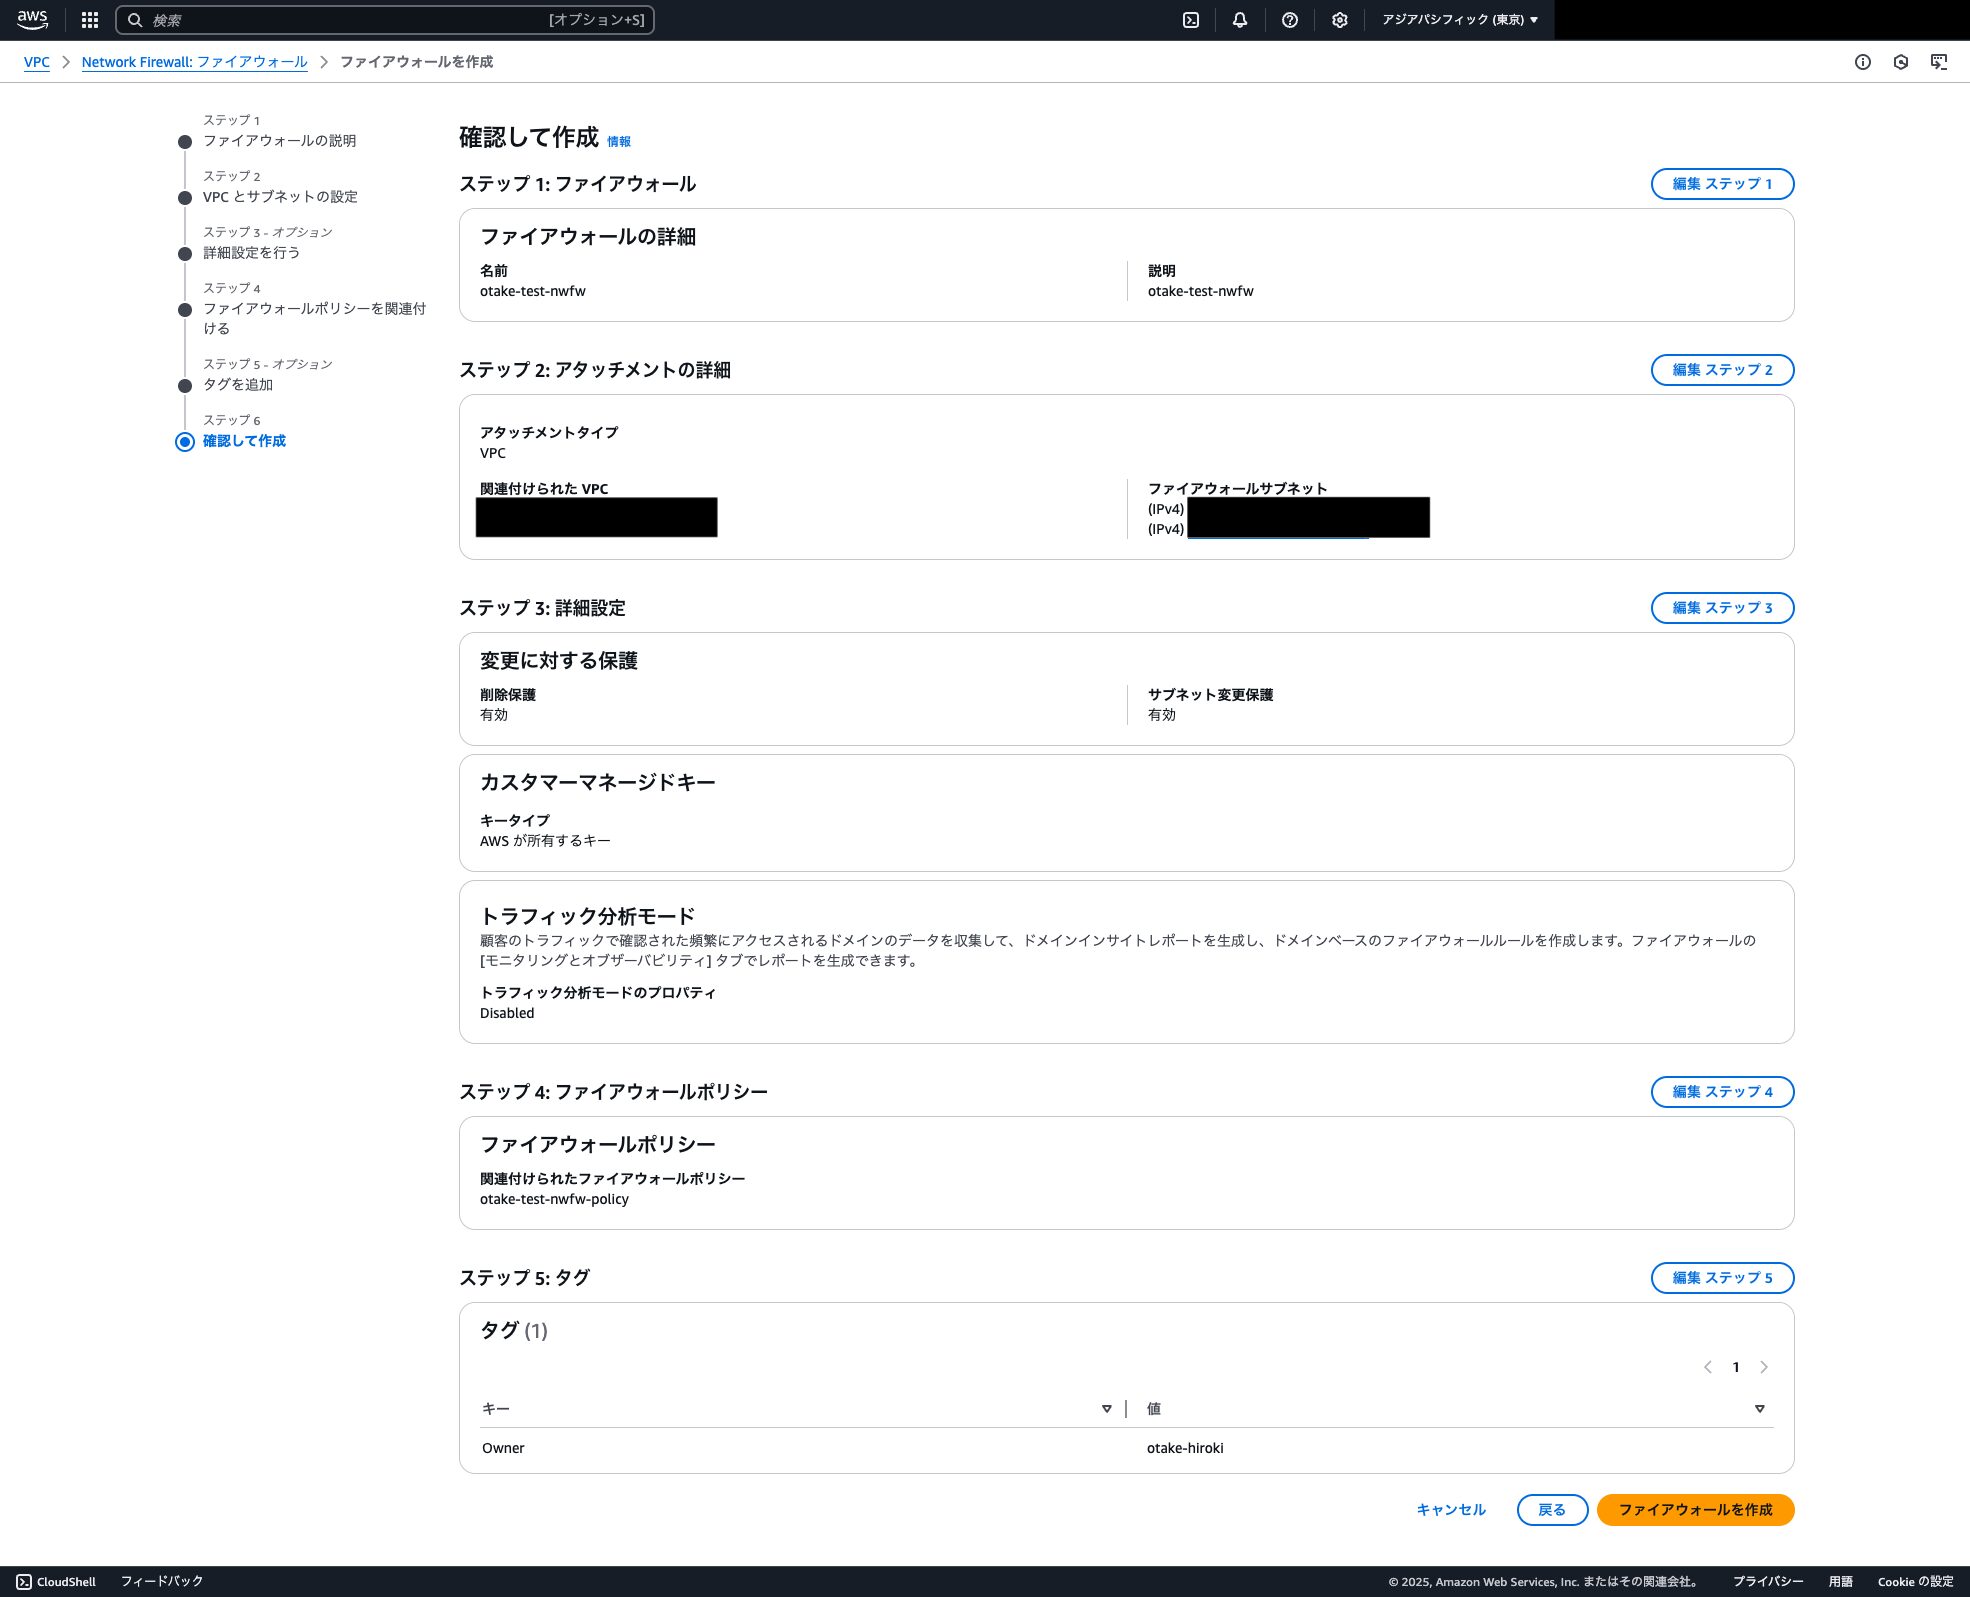Open the 情報 info link
Viewport: 1970px width, 1597px height.
click(619, 142)
